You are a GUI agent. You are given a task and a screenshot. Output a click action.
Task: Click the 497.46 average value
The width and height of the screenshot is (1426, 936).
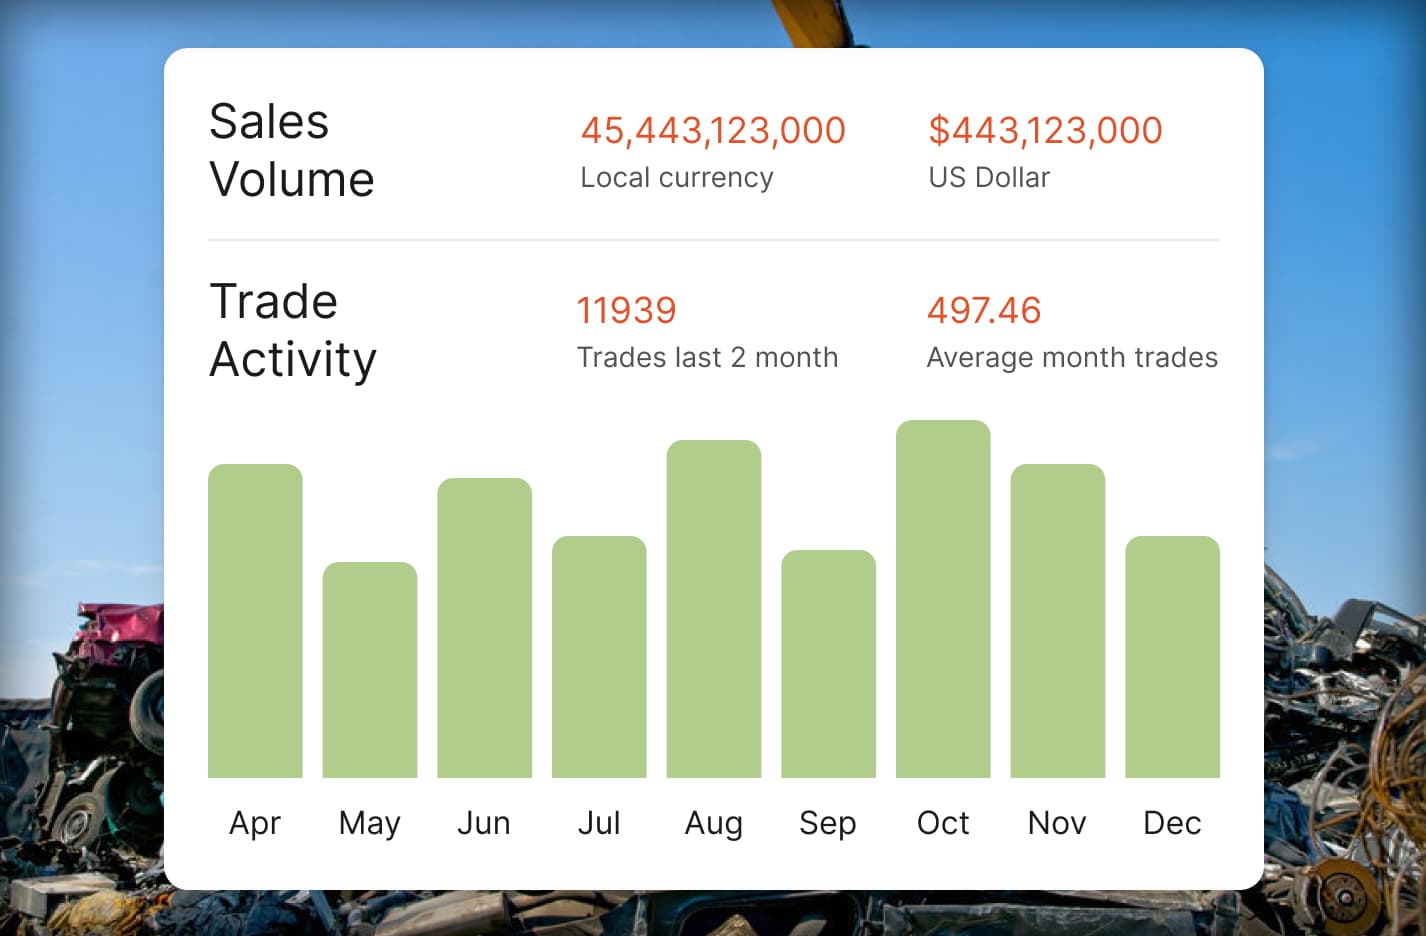pyautogui.click(x=984, y=310)
